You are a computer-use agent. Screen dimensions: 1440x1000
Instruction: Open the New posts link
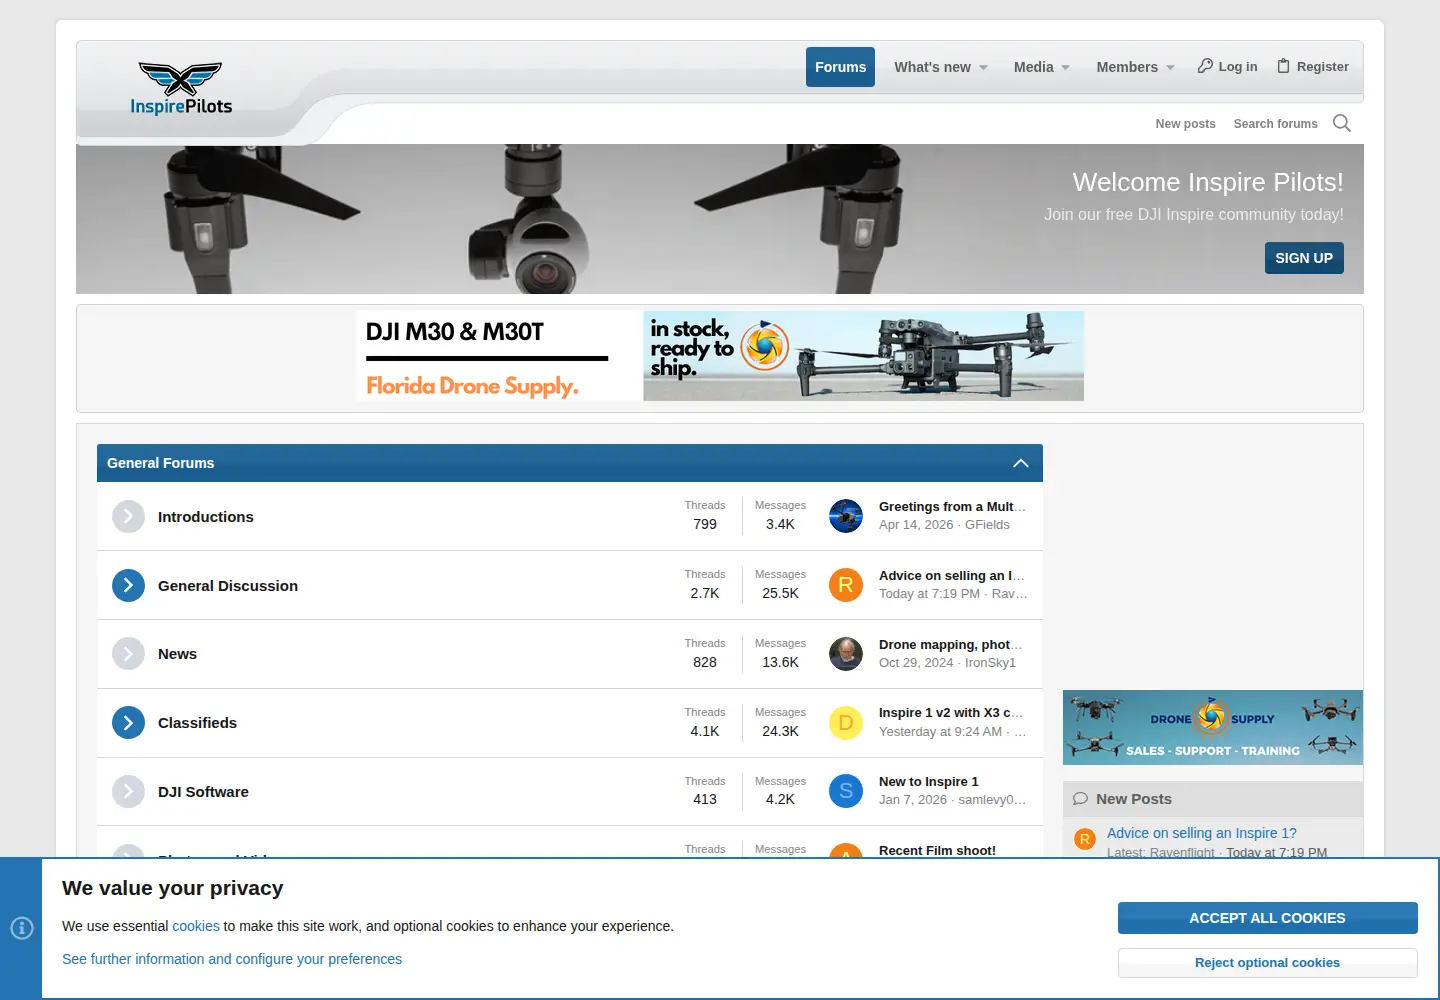pos(1185,124)
